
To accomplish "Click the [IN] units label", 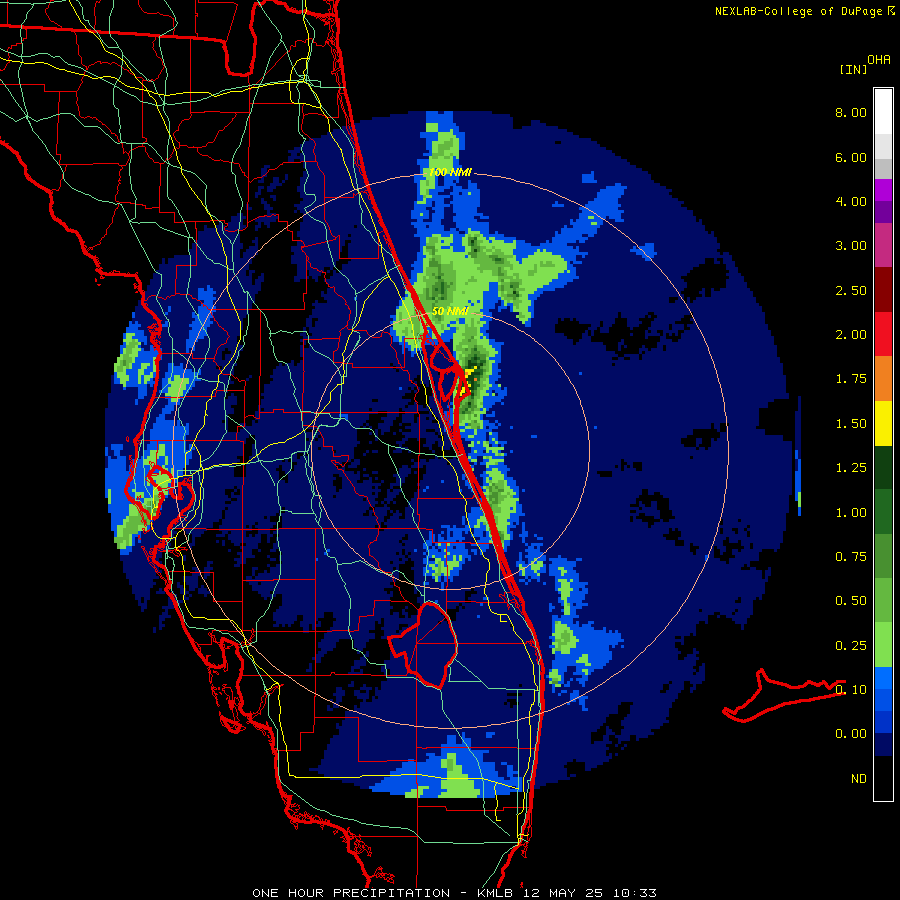I will [853, 69].
